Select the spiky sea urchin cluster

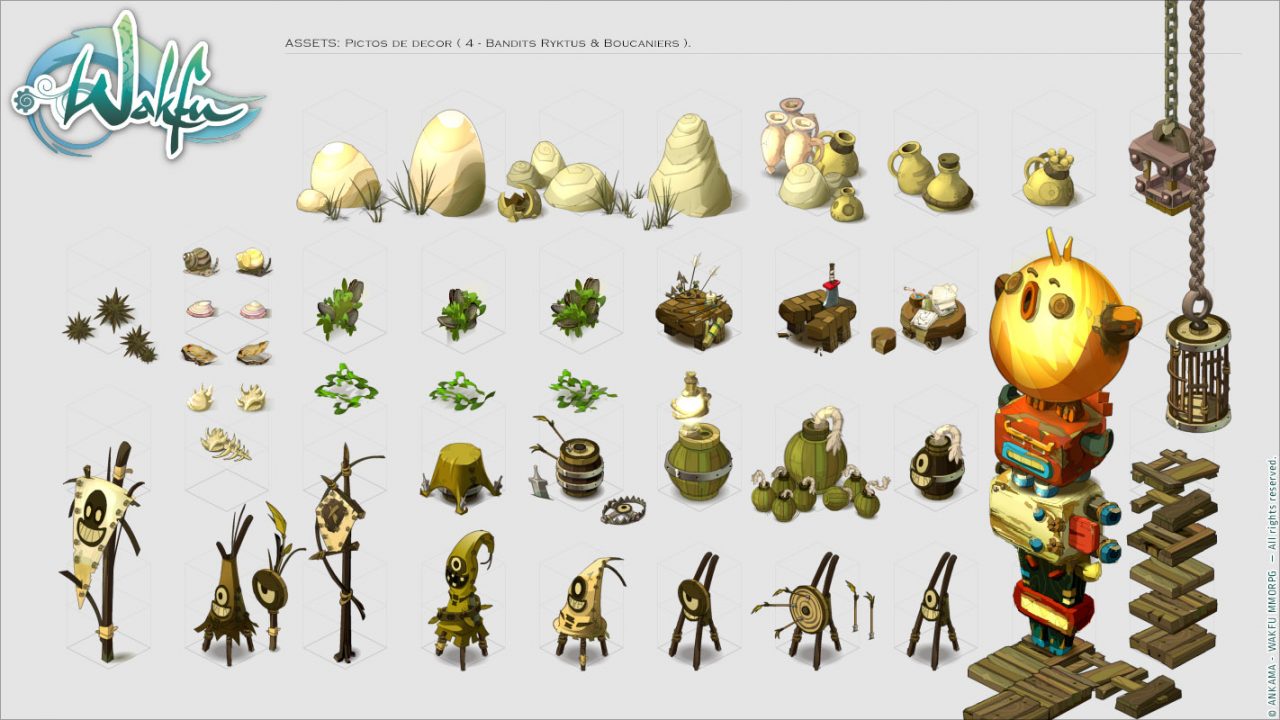point(112,327)
